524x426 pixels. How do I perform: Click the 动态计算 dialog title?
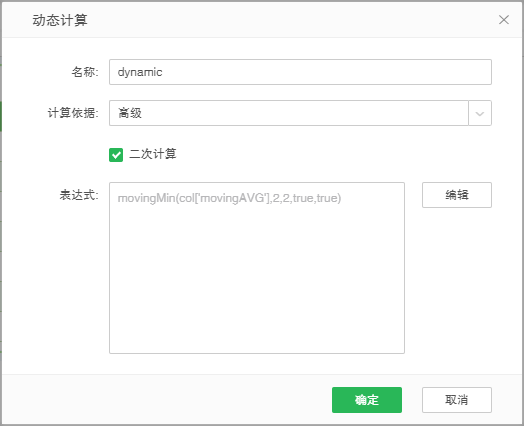click(60, 20)
